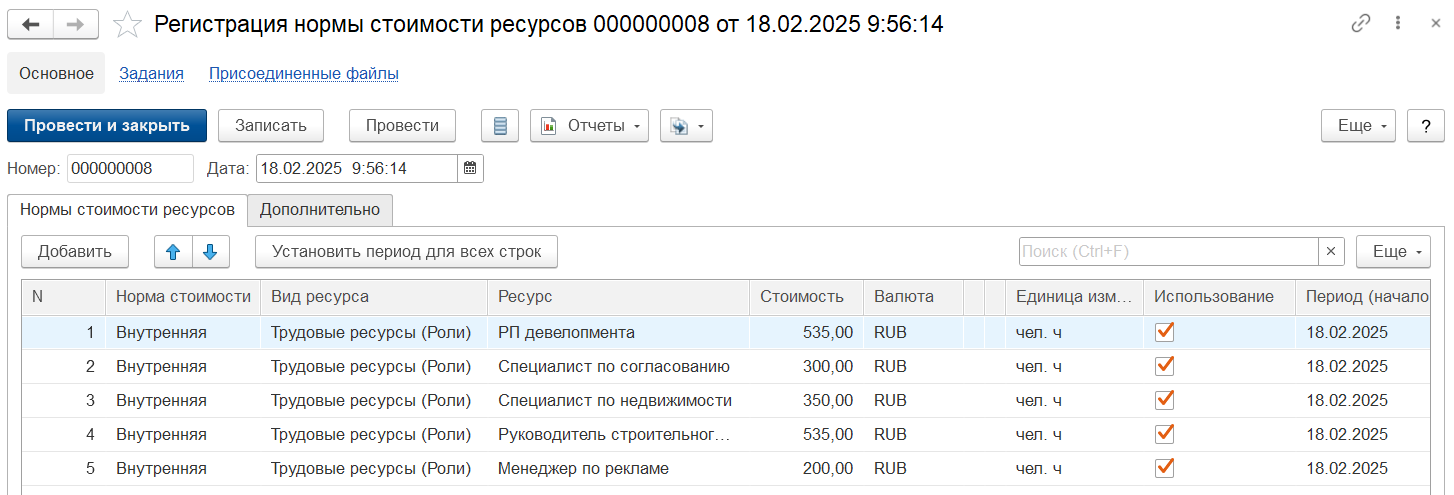Copy link to document via chain icon
The height and width of the screenshot is (495, 1454).
(1360, 24)
